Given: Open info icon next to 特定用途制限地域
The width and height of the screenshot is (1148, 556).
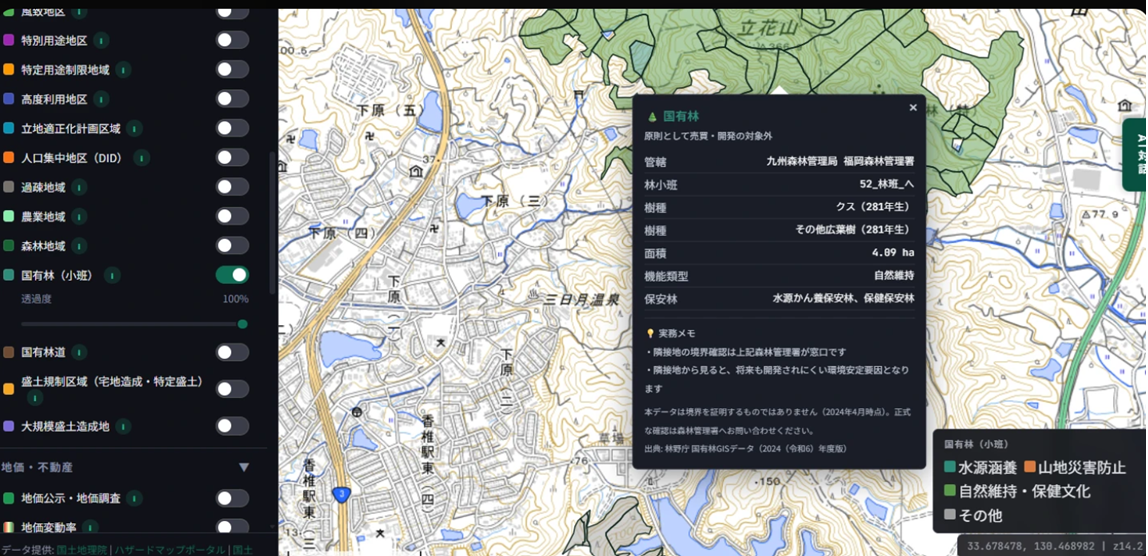Looking at the screenshot, I should pyautogui.click(x=124, y=70).
